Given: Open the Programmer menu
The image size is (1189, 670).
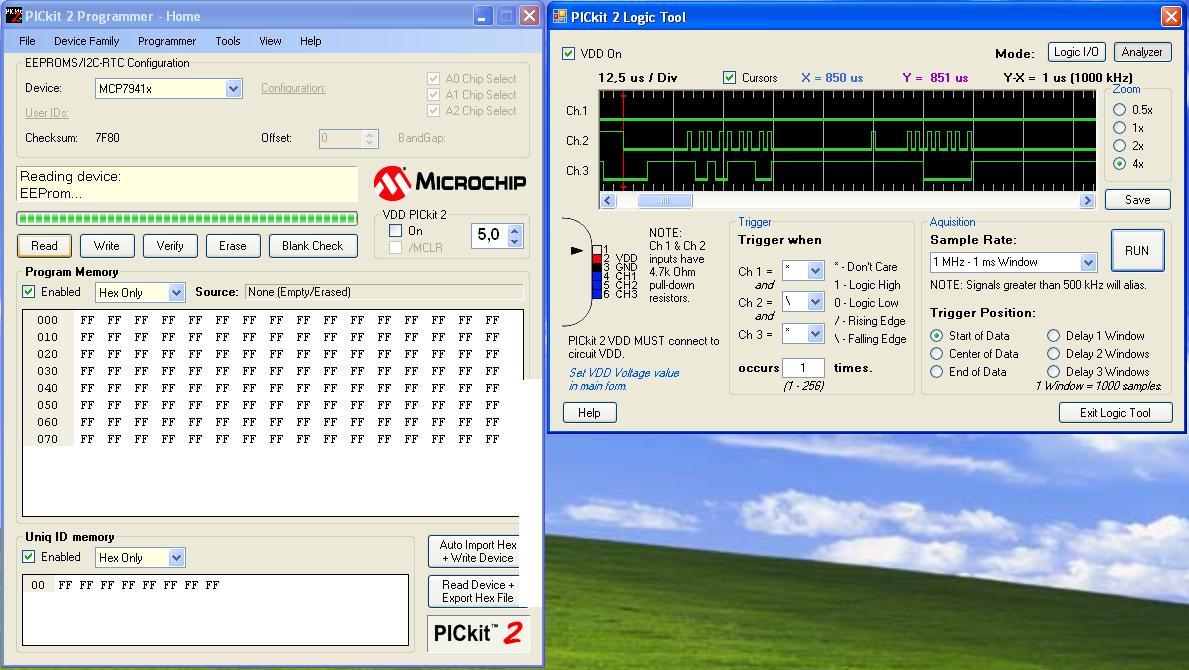Looking at the screenshot, I should click(167, 41).
